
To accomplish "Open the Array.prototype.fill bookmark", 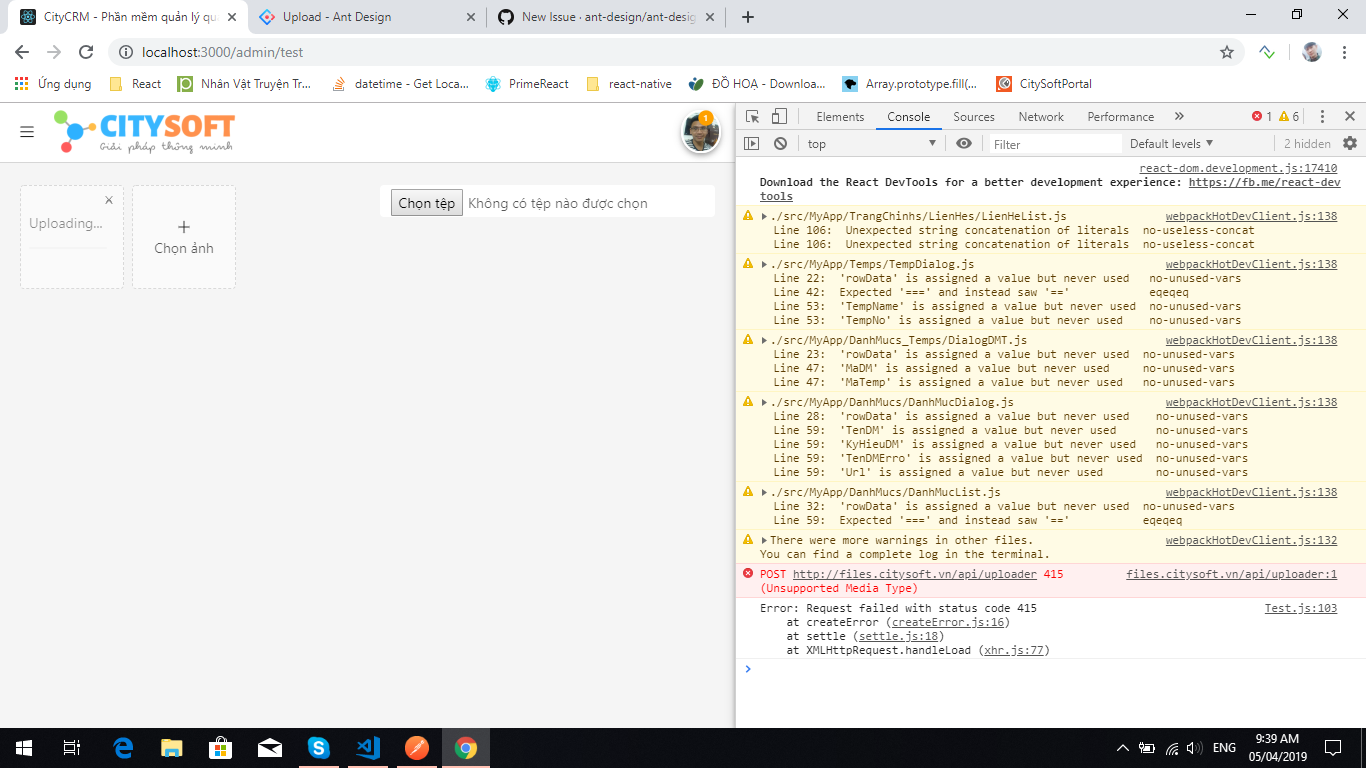I will pos(910,84).
